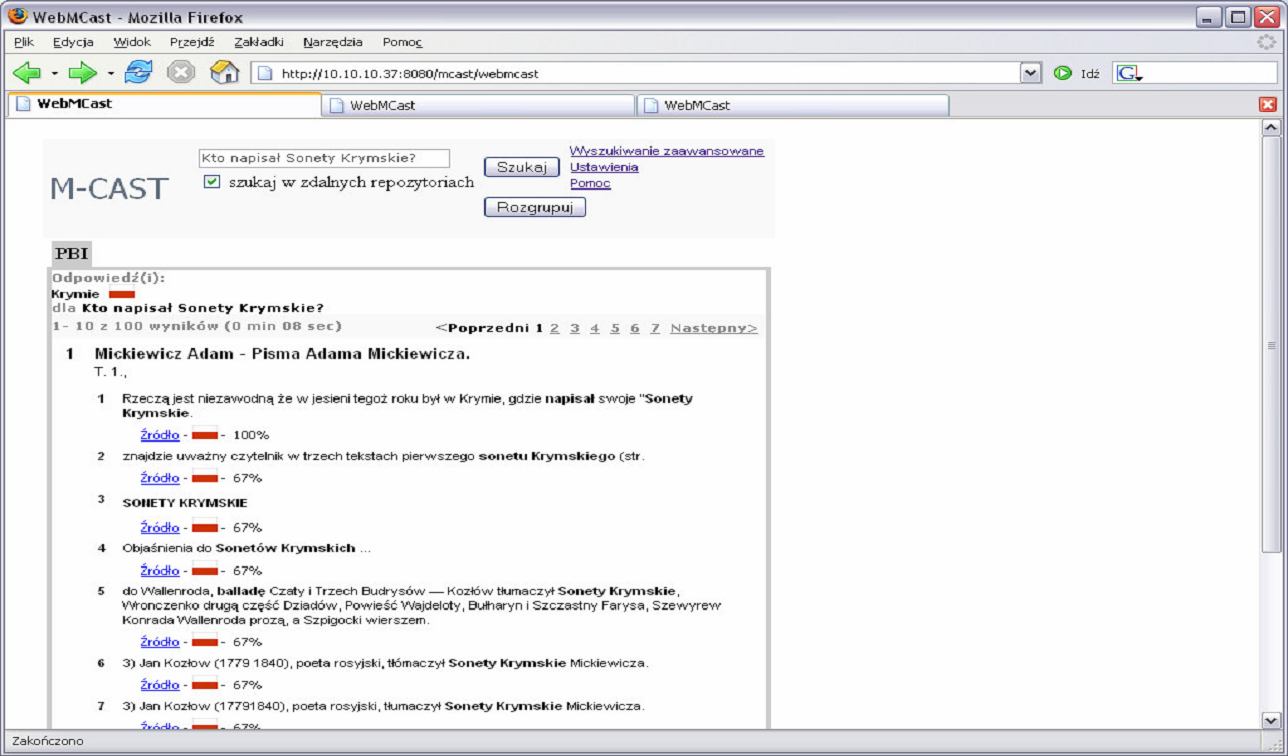Close current tab with red X
This screenshot has height=756, width=1288.
click(x=1268, y=105)
